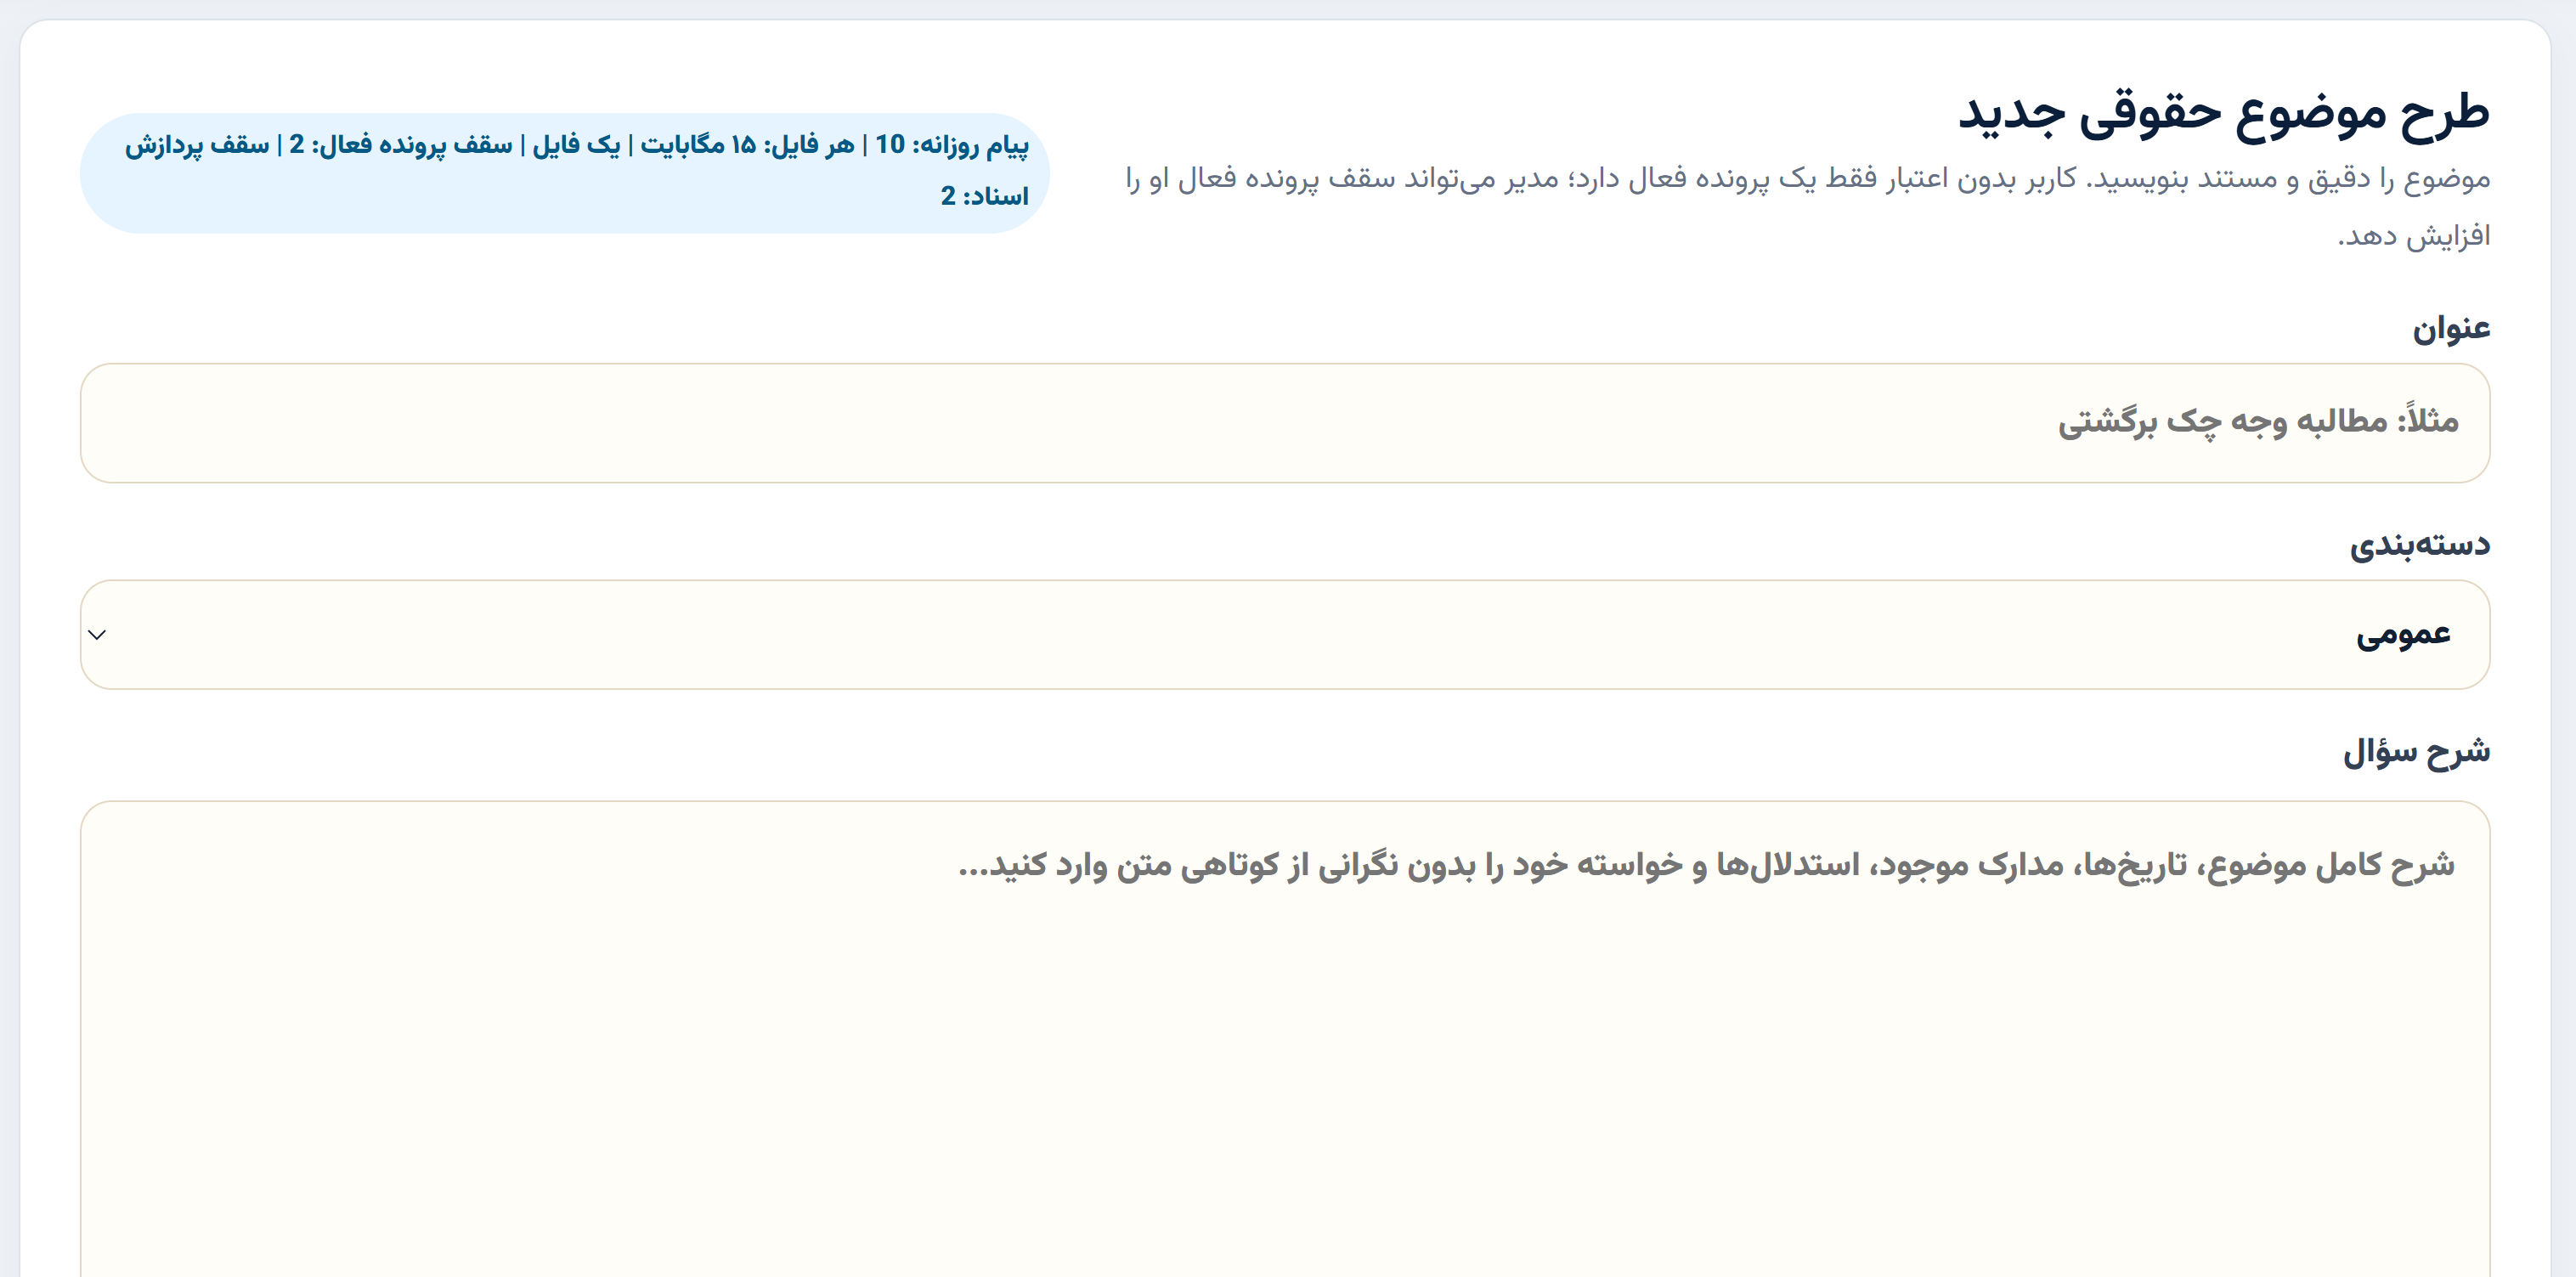Click the شرح سؤال field label

pyautogui.click(x=2416, y=752)
